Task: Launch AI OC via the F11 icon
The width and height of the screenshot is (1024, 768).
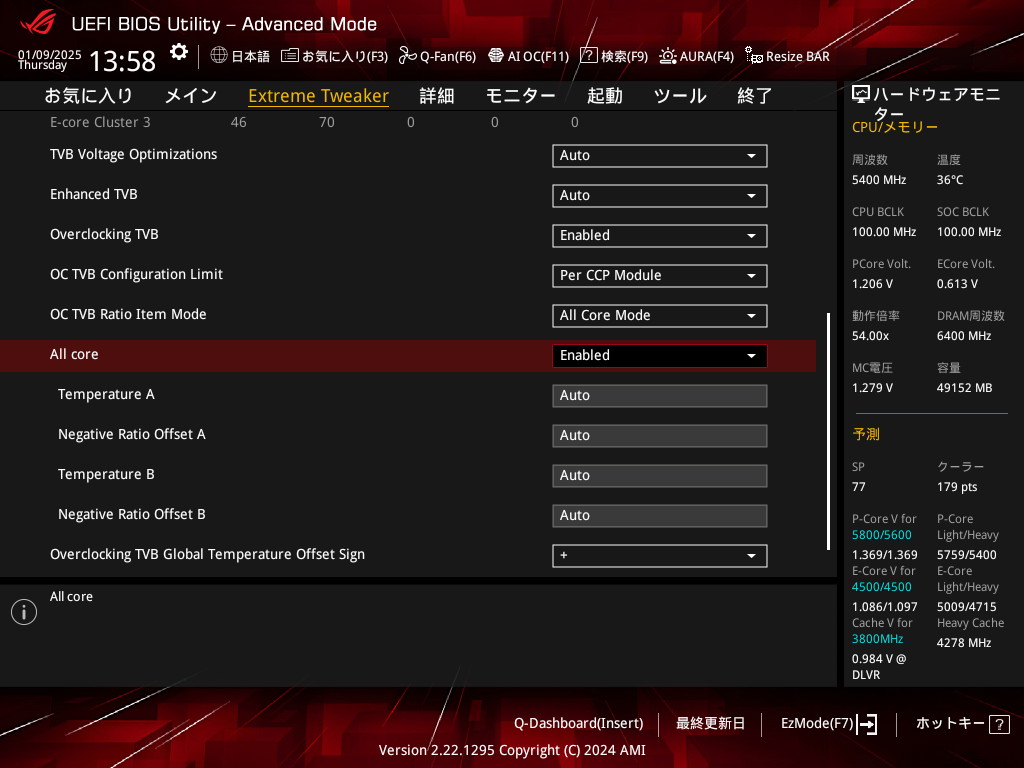Action: click(495, 56)
